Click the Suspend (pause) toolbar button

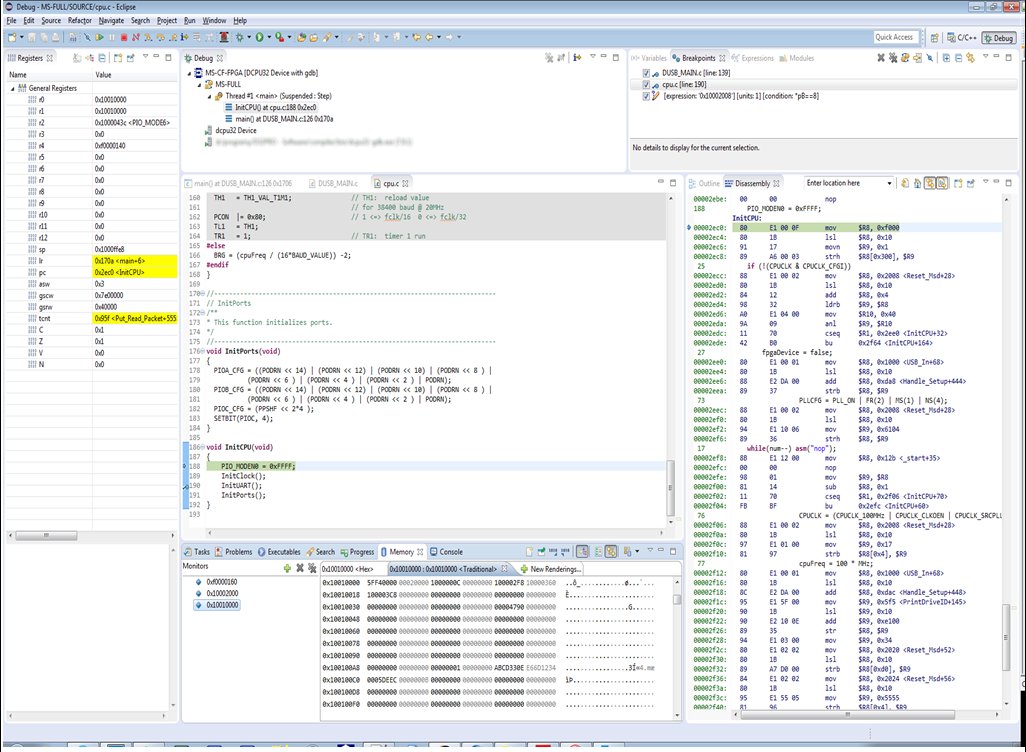pos(112,37)
